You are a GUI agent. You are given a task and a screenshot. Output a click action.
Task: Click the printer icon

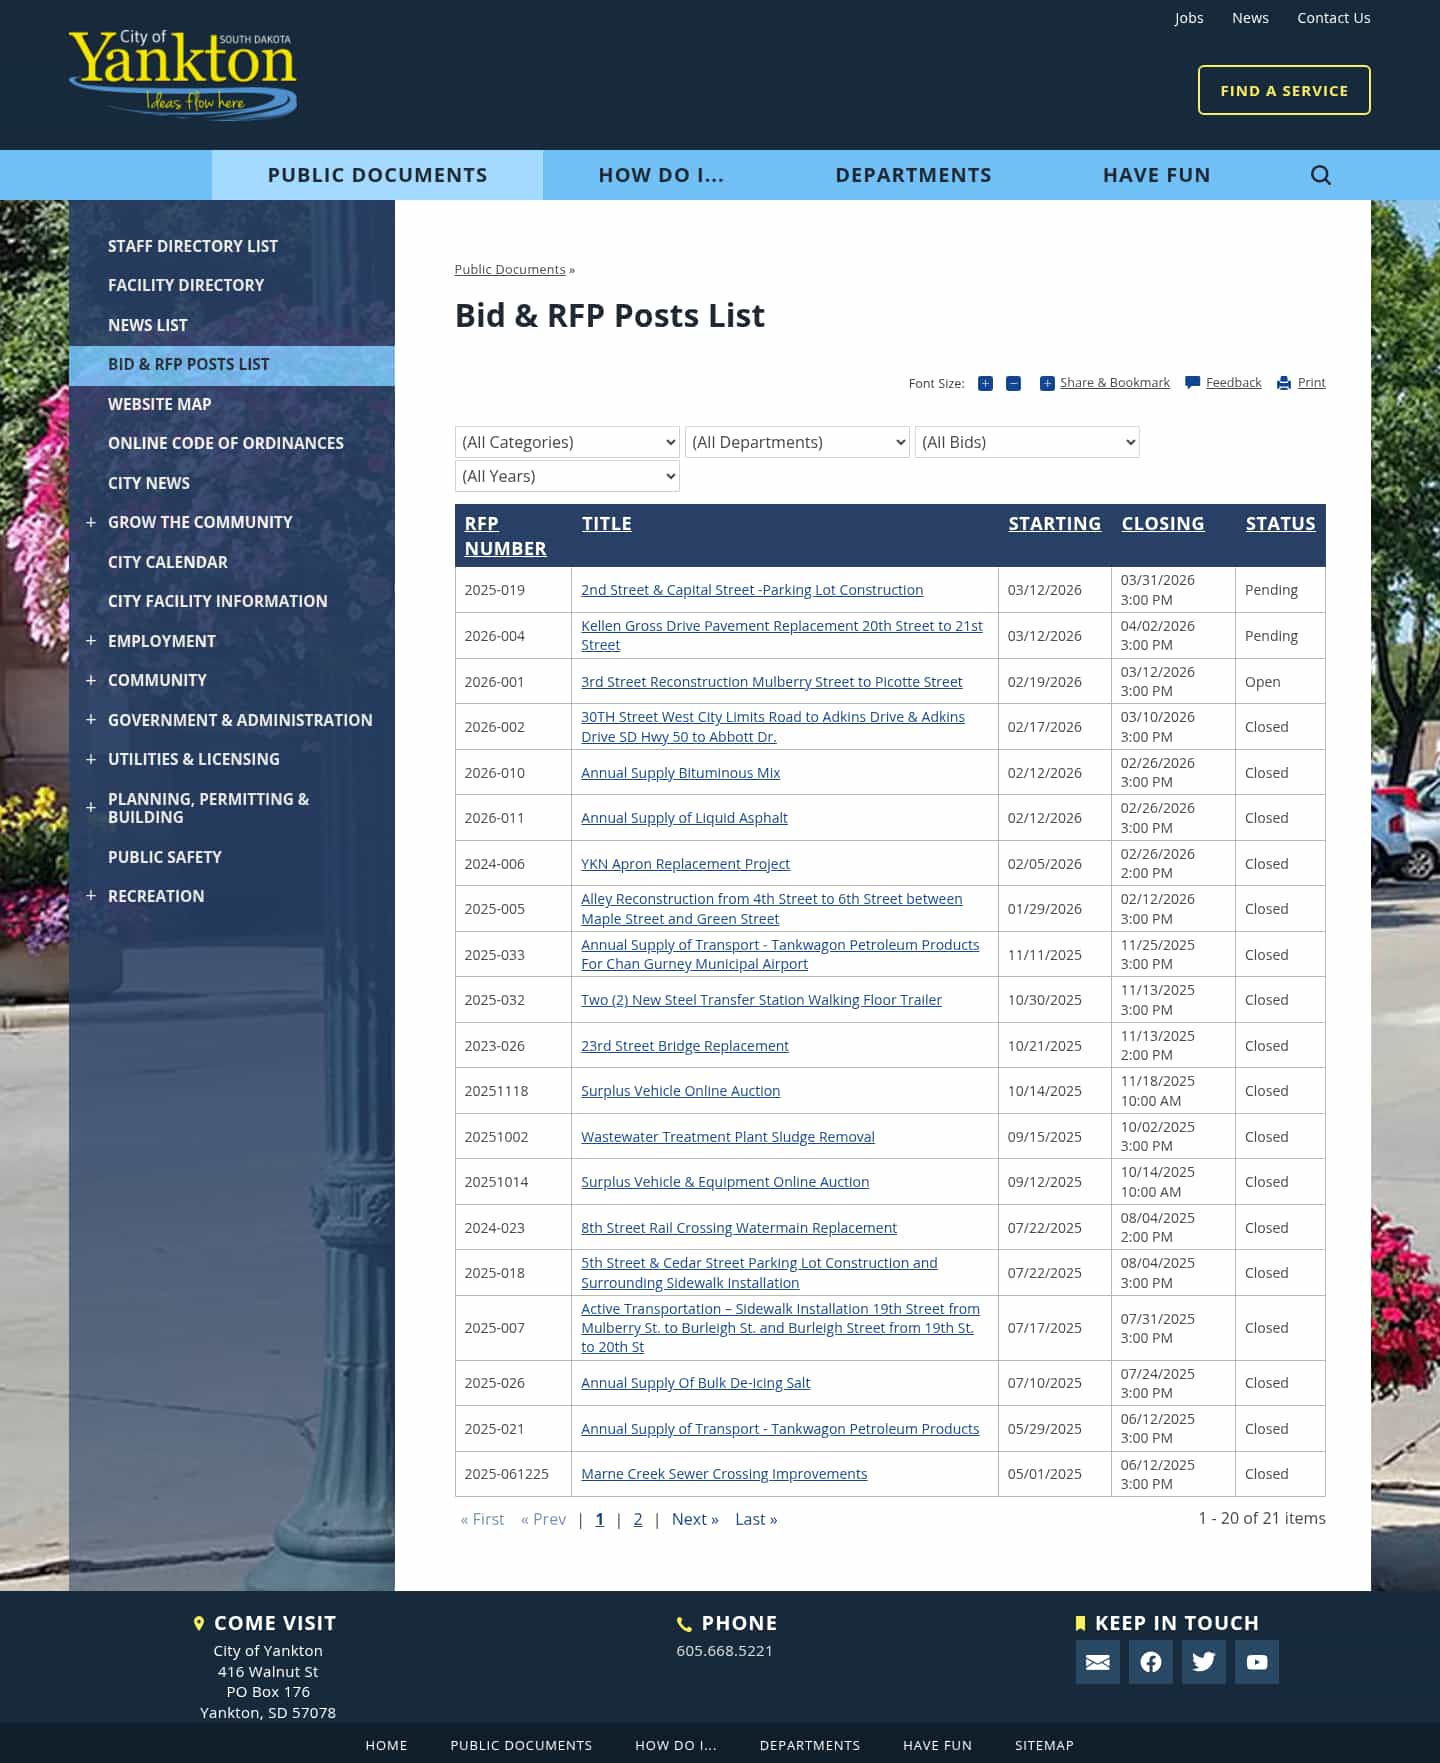(x=1284, y=383)
